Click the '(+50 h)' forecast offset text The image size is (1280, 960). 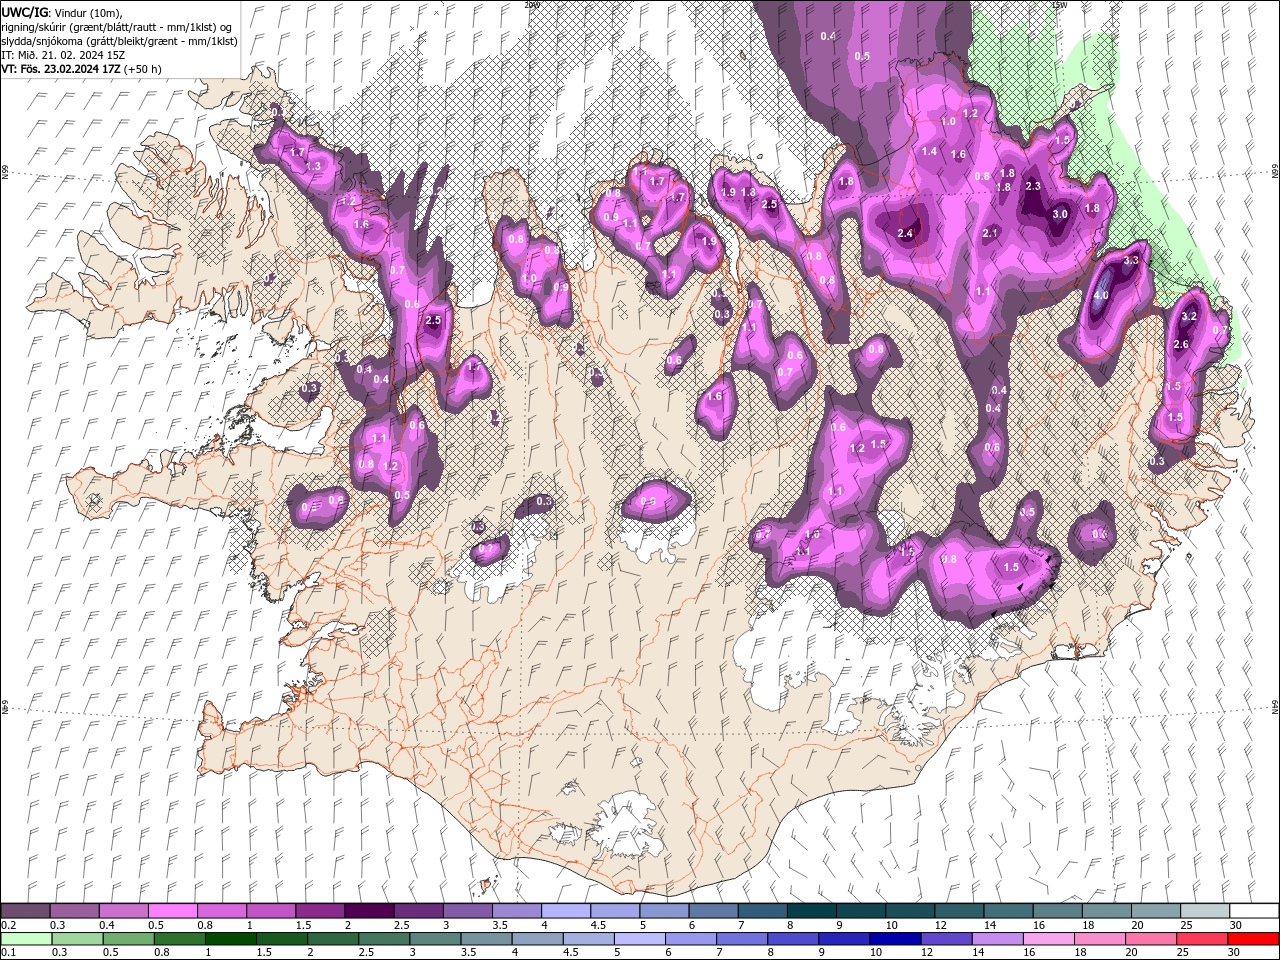click(144, 69)
